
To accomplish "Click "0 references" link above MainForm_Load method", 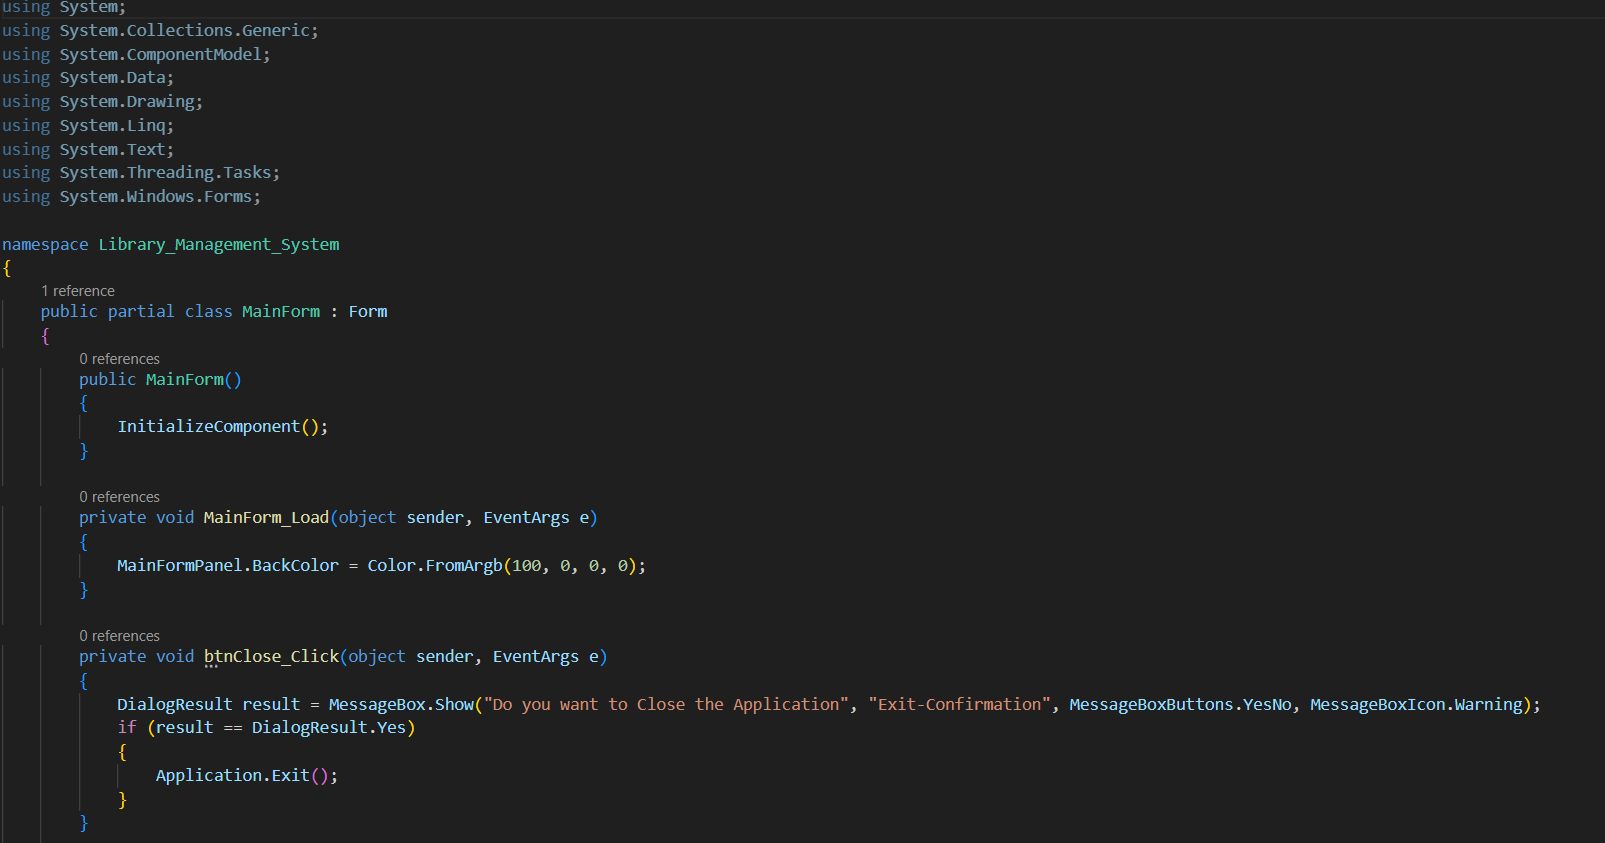I will (119, 497).
